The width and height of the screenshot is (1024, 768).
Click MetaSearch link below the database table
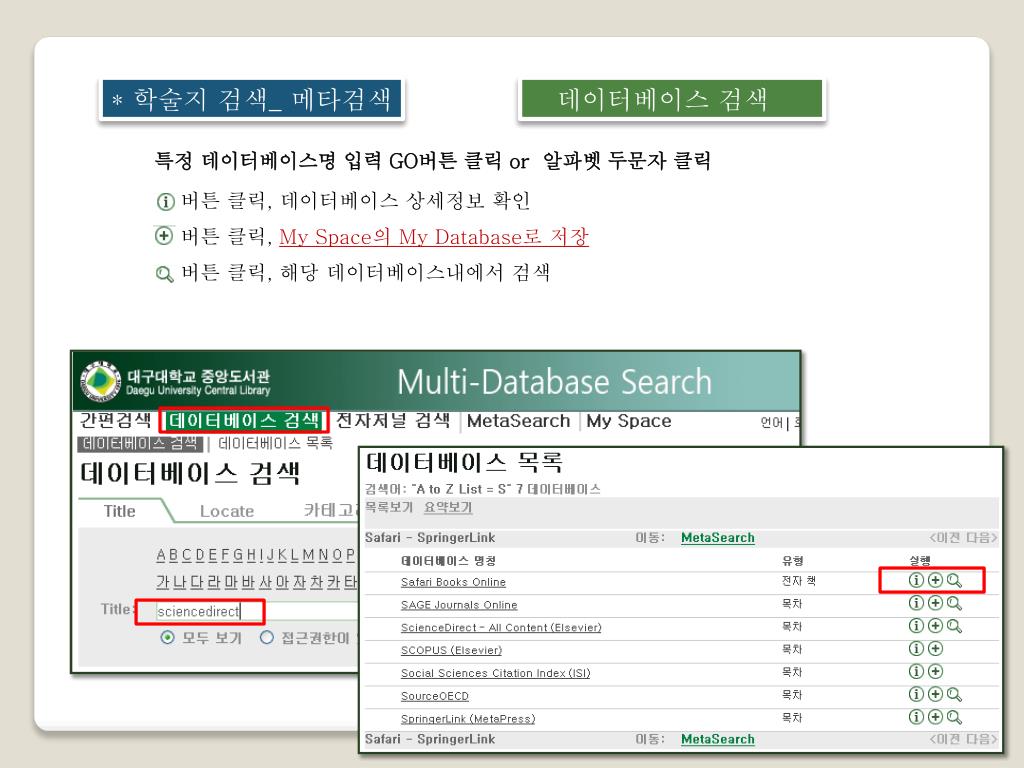coord(718,739)
